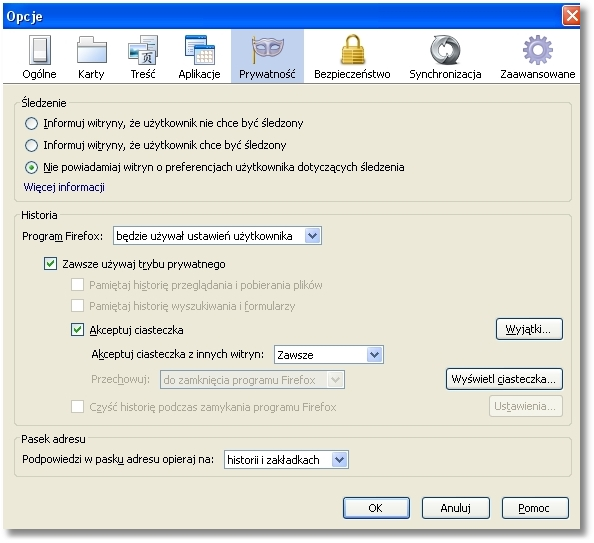Select 'użytkownik chce być śledzony' radio button
594x543 pixels.
coord(31,146)
